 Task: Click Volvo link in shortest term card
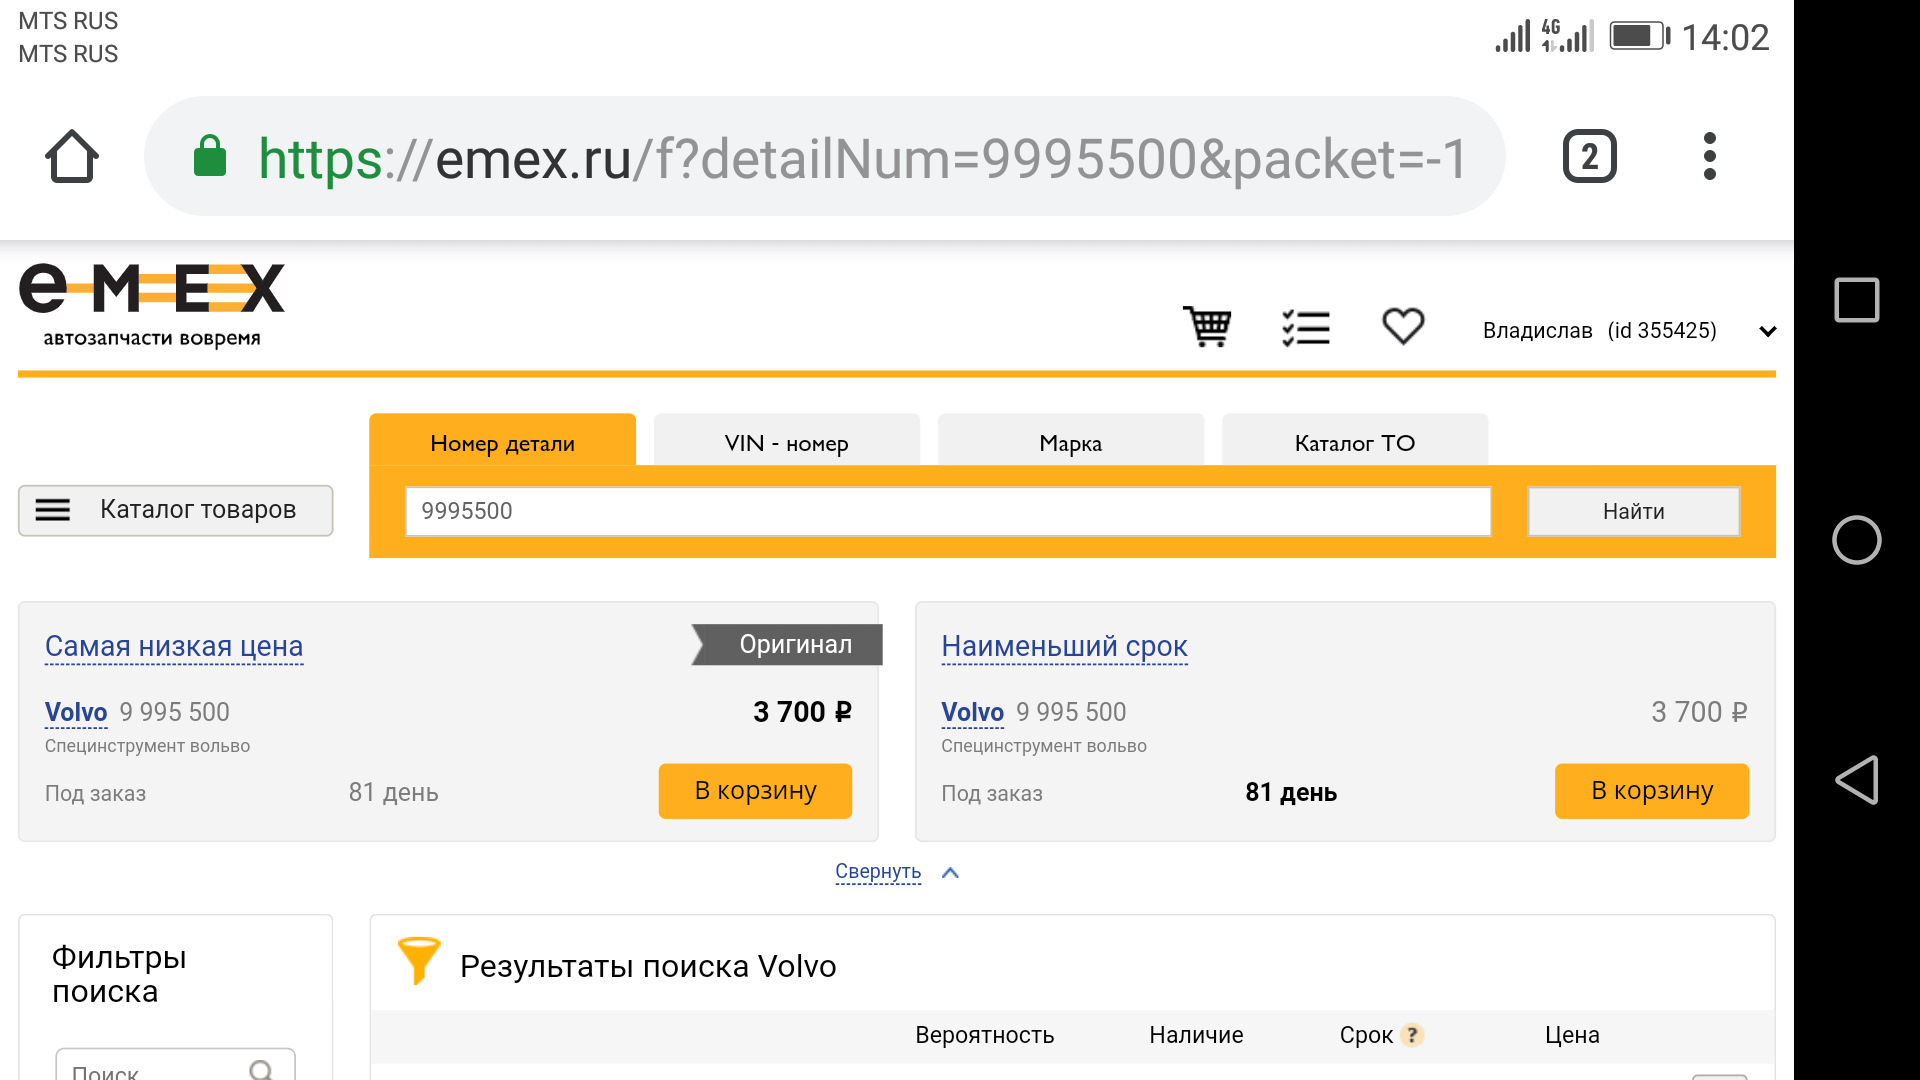972,712
